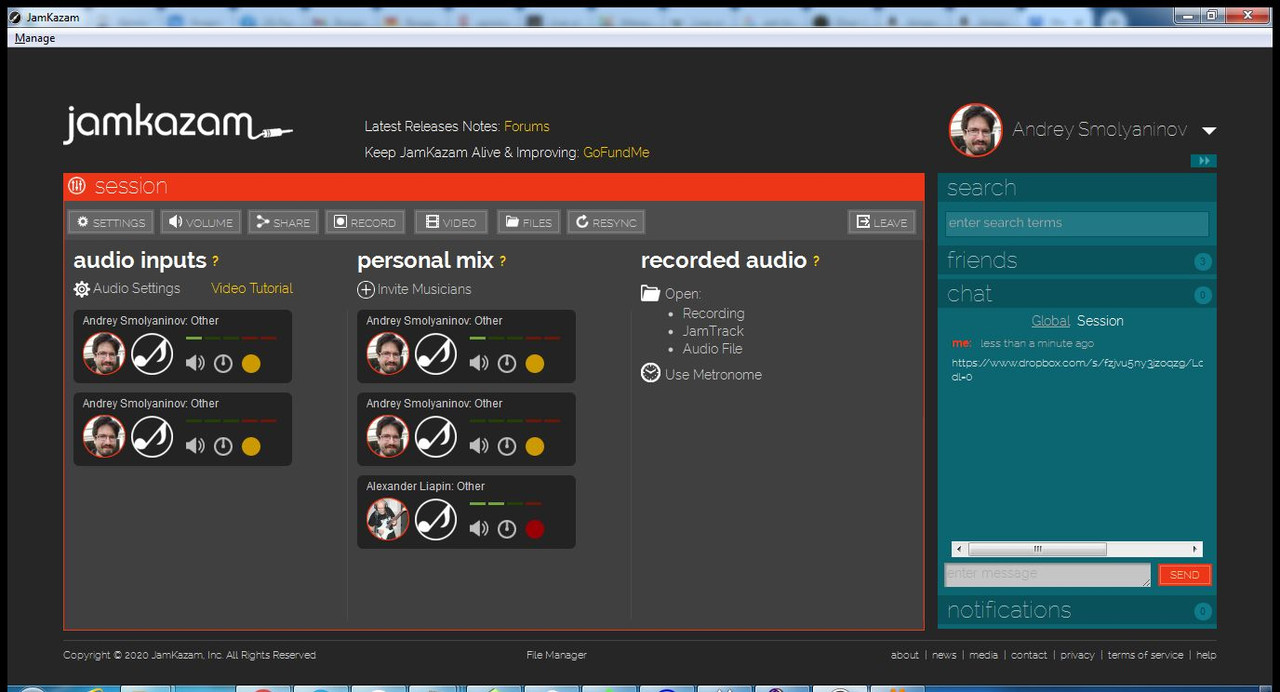This screenshot has height=692, width=1280.
Task: Mute Alexander Liapin's track speaker icon
Action: (479, 529)
